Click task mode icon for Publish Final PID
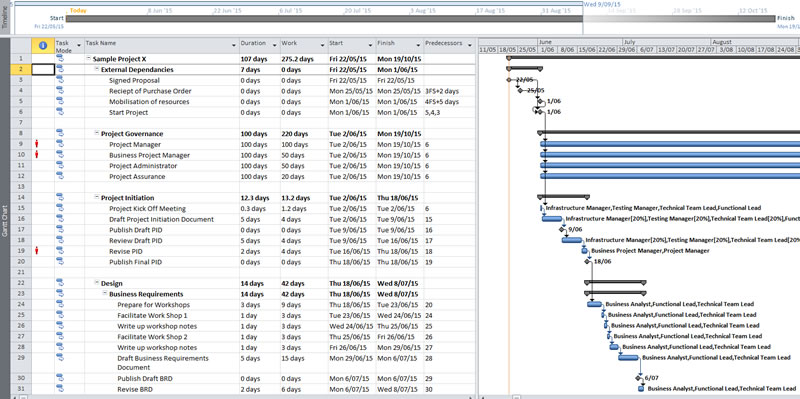 tap(60, 262)
